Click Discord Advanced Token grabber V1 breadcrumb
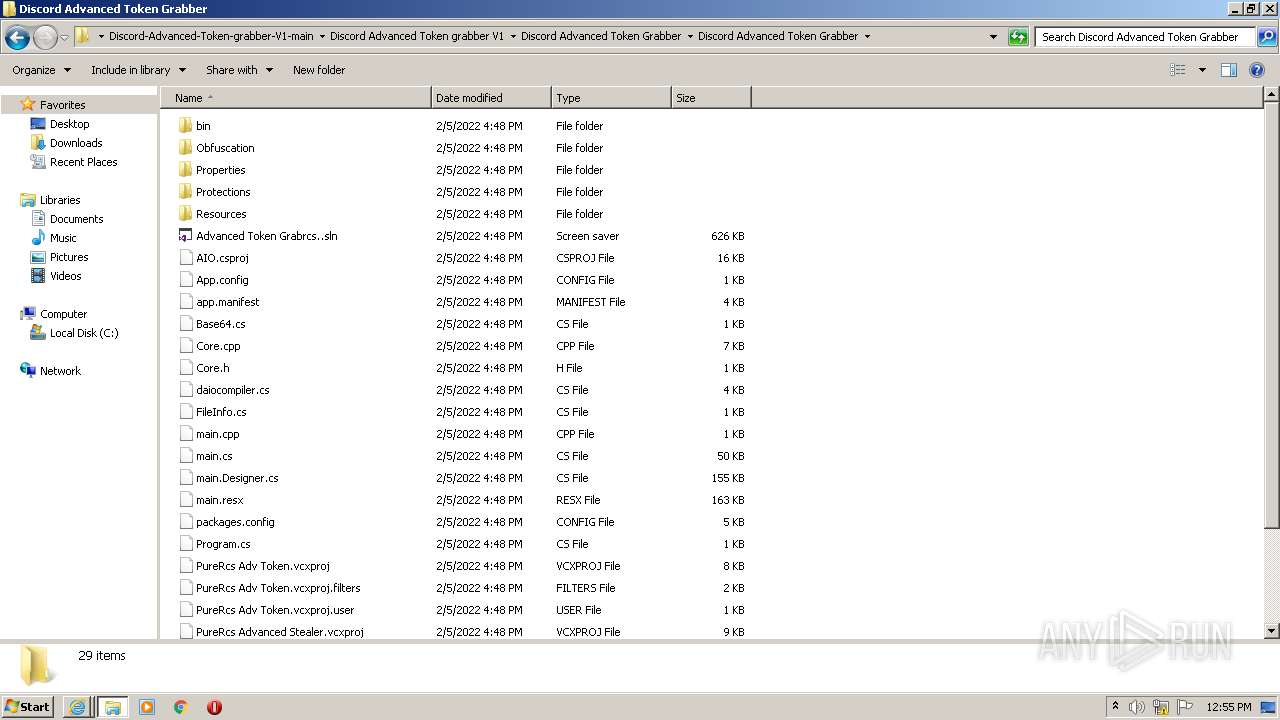 pos(417,36)
